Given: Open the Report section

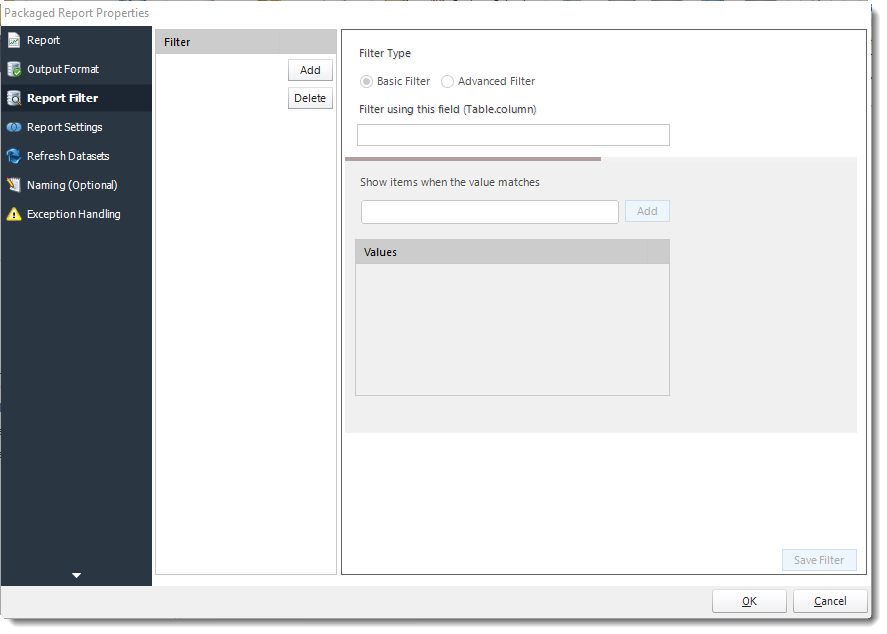Looking at the screenshot, I should 76,40.
